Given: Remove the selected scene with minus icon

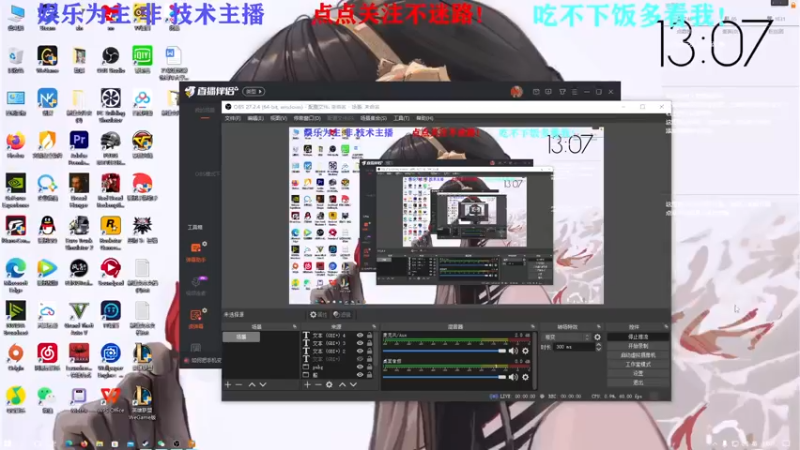Looking at the screenshot, I should pos(239,385).
